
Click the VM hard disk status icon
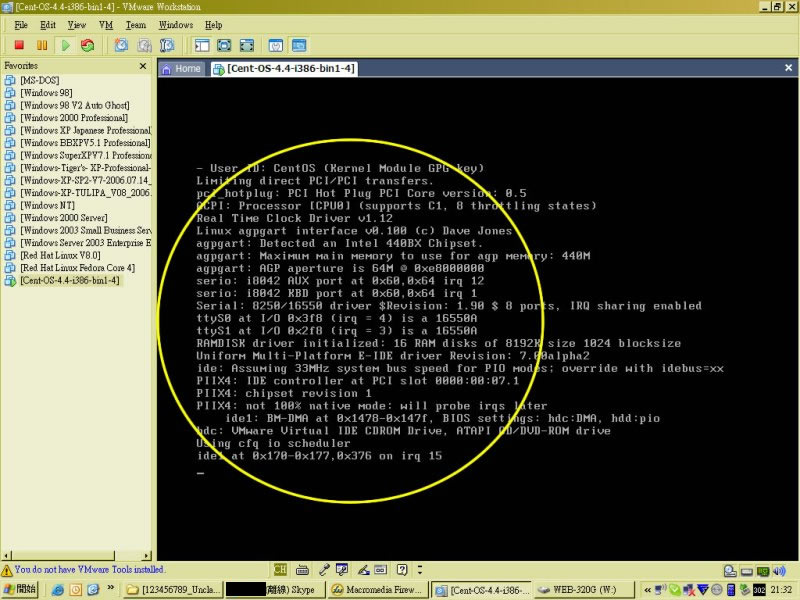[746, 571]
